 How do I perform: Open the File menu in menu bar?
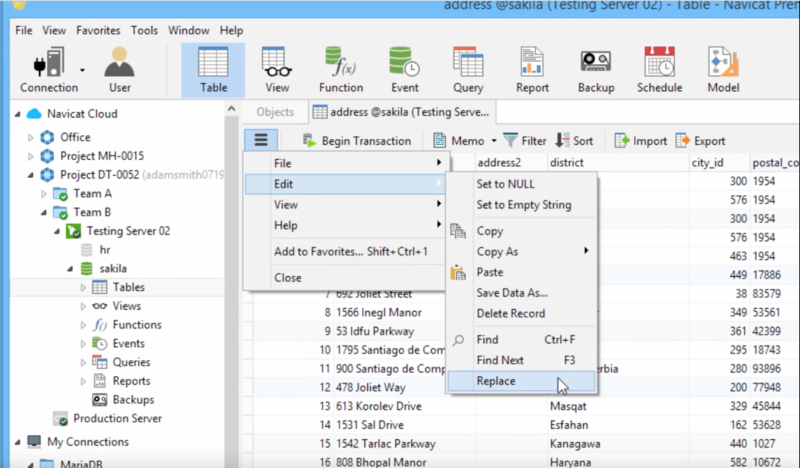point(23,31)
